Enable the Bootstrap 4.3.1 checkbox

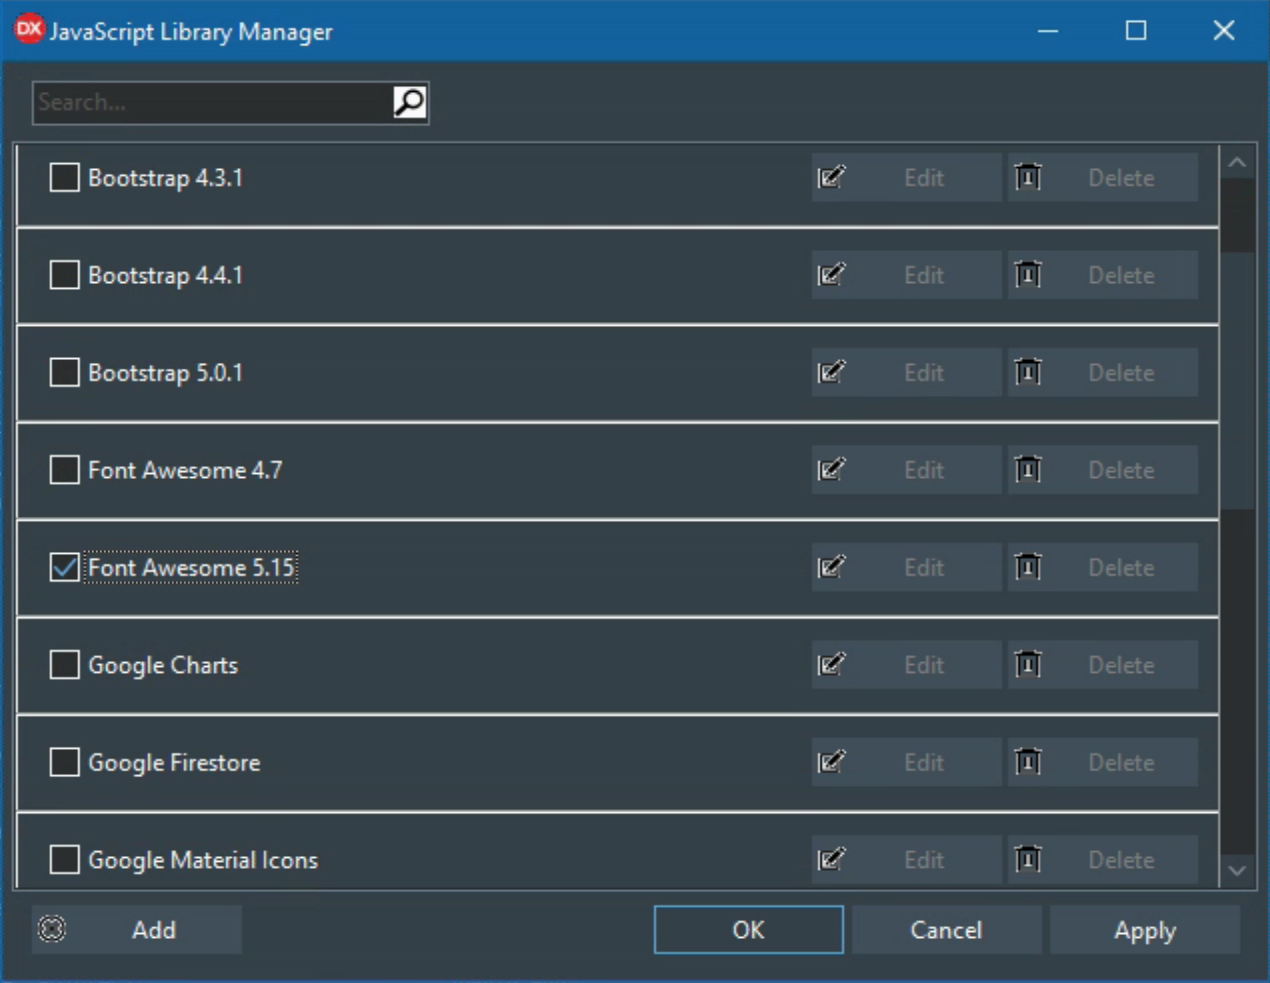coord(64,178)
